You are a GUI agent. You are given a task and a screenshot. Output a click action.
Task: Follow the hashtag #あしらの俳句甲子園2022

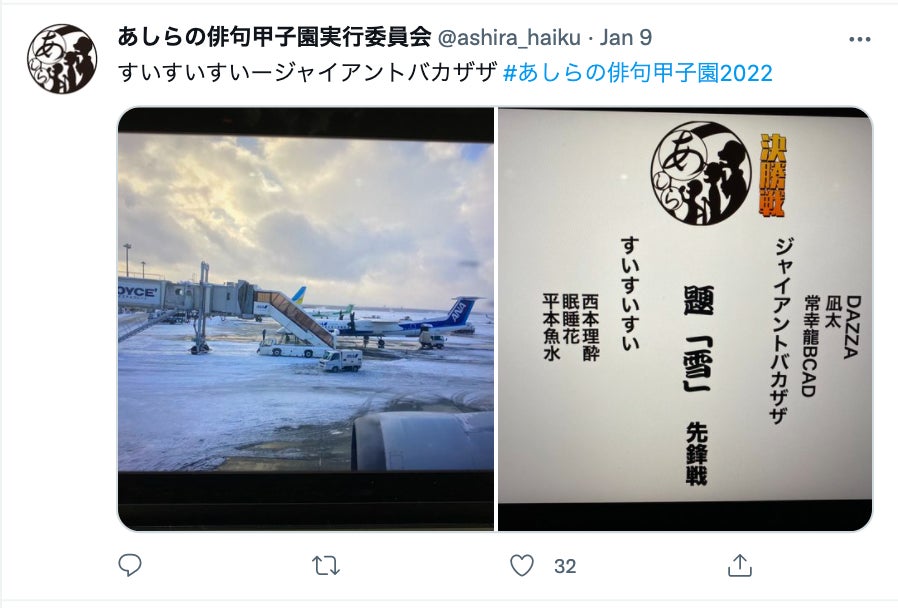(637, 73)
